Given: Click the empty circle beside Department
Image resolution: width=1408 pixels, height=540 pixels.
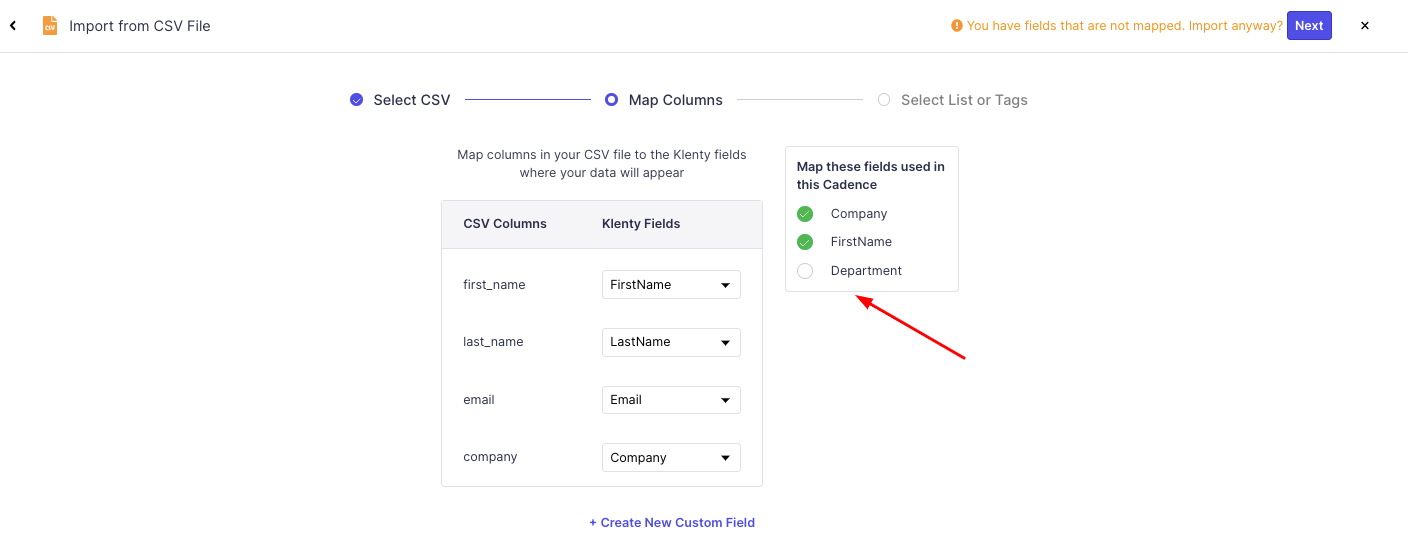Looking at the screenshot, I should pyautogui.click(x=805, y=271).
